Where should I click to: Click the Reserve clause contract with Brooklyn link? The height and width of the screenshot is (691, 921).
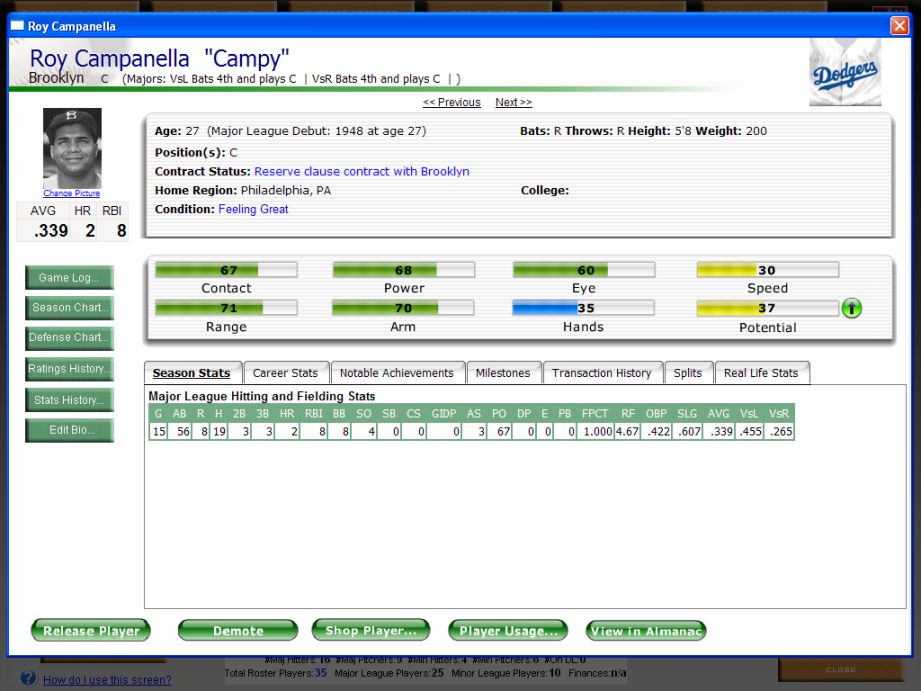(x=362, y=172)
